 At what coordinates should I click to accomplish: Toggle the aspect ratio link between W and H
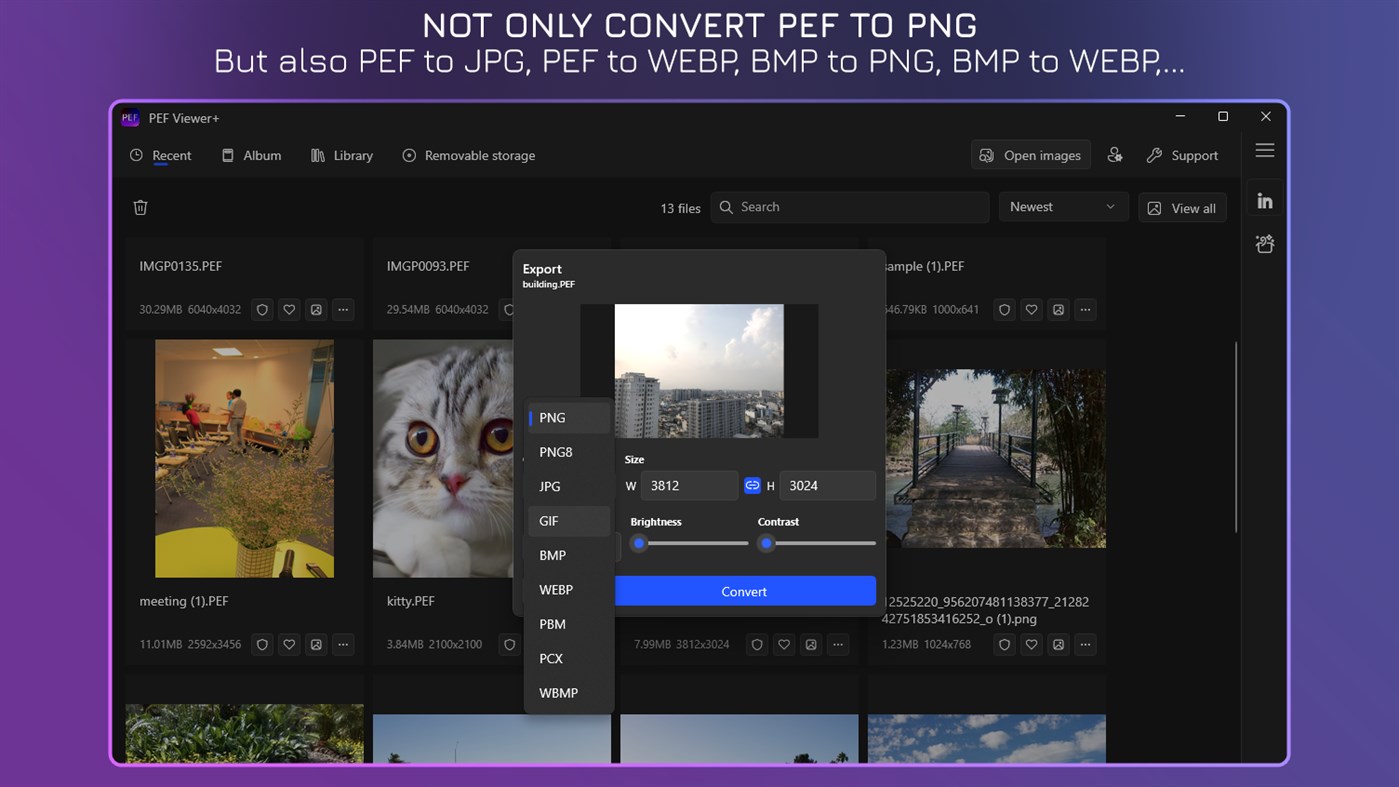click(752, 485)
